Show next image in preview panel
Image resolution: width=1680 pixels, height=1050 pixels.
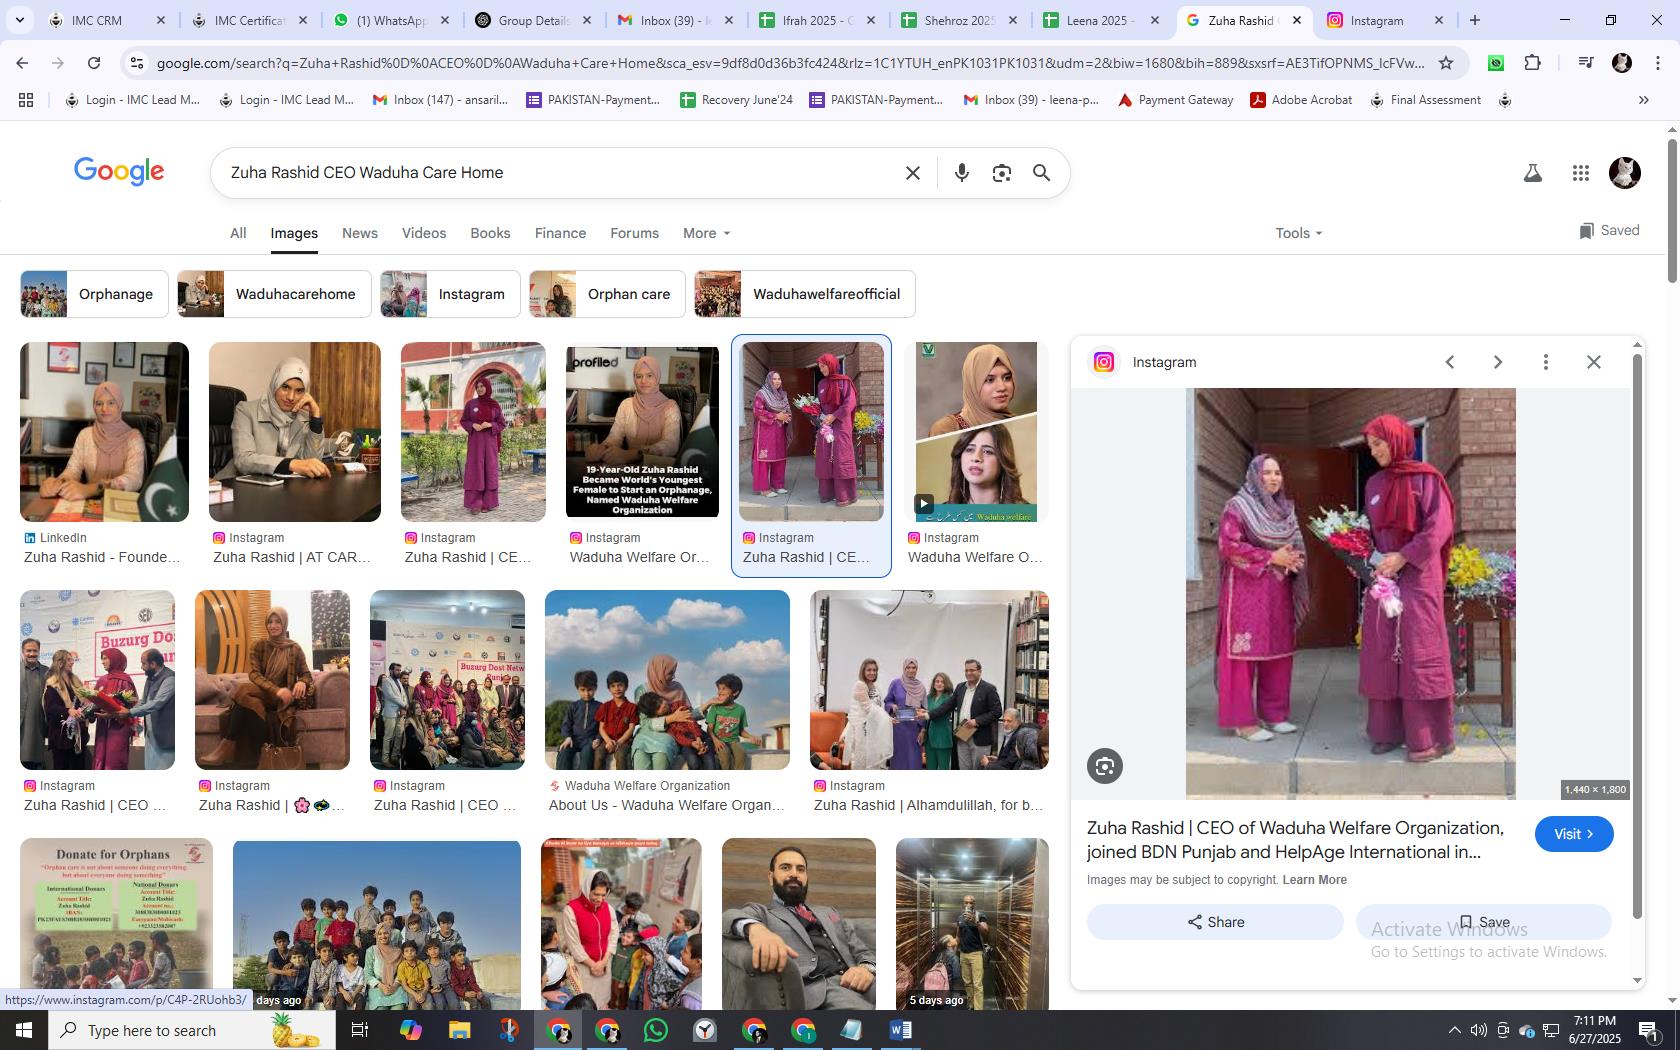tap(1497, 362)
